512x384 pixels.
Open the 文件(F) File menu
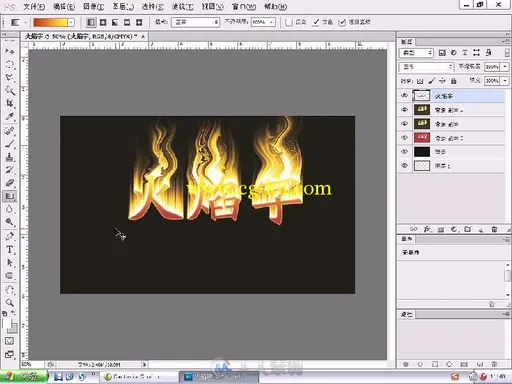pos(34,7)
